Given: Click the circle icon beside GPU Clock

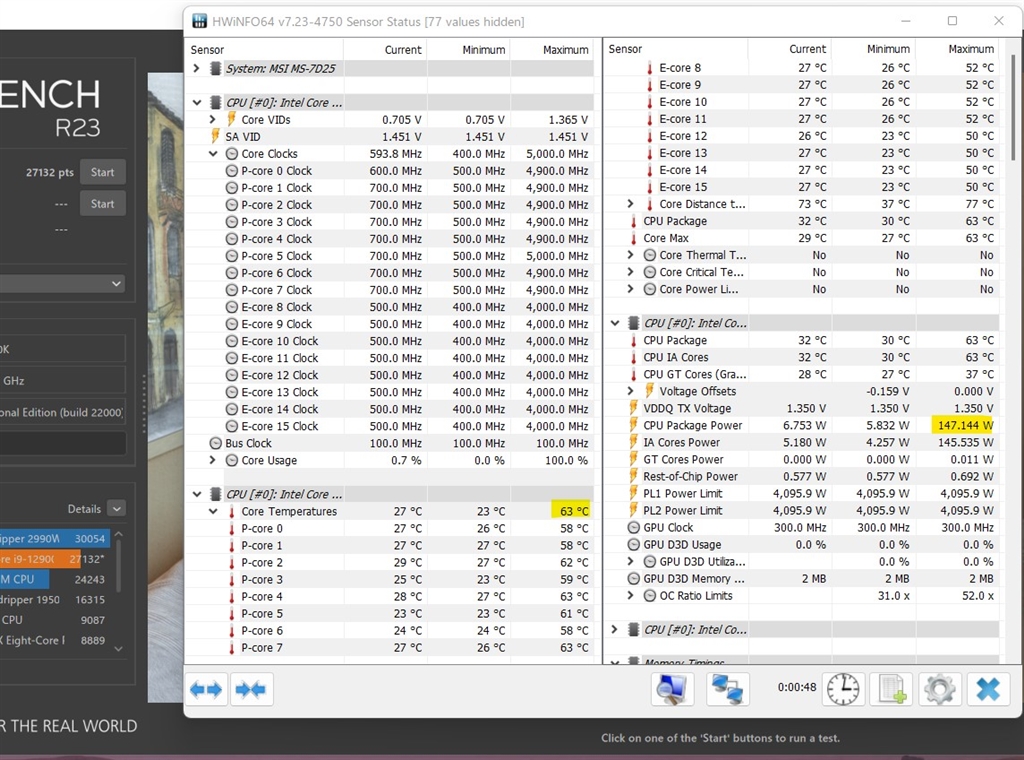Looking at the screenshot, I should (x=633, y=527).
